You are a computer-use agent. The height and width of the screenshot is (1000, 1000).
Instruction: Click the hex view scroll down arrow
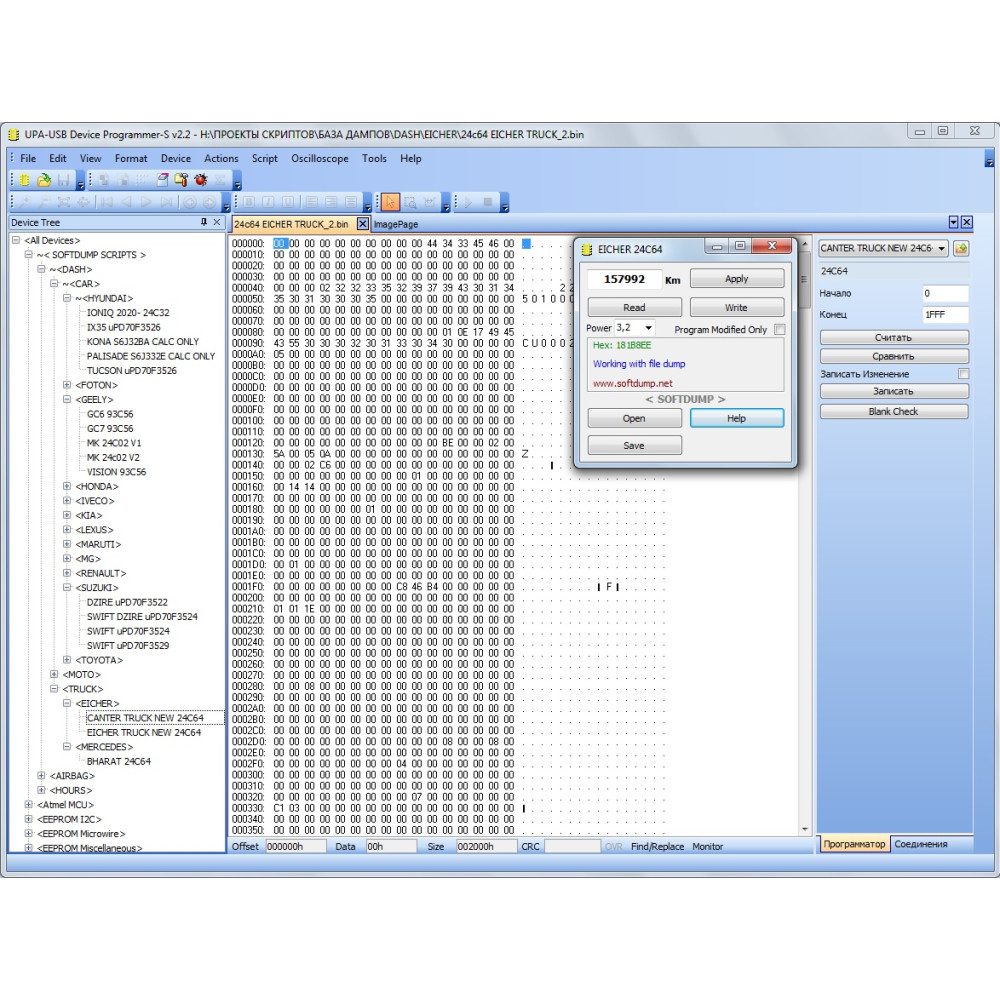[x=805, y=830]
